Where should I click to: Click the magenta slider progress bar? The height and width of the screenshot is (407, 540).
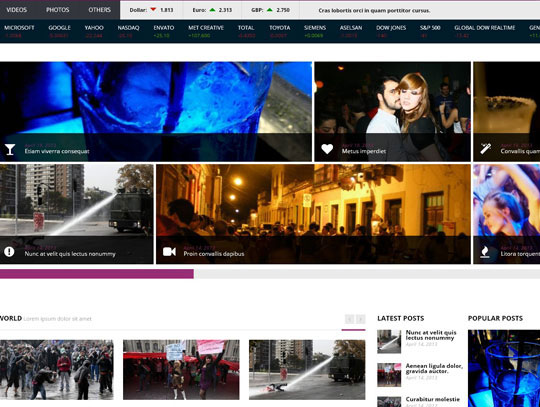pyautogui.click(x=97, y=274)
